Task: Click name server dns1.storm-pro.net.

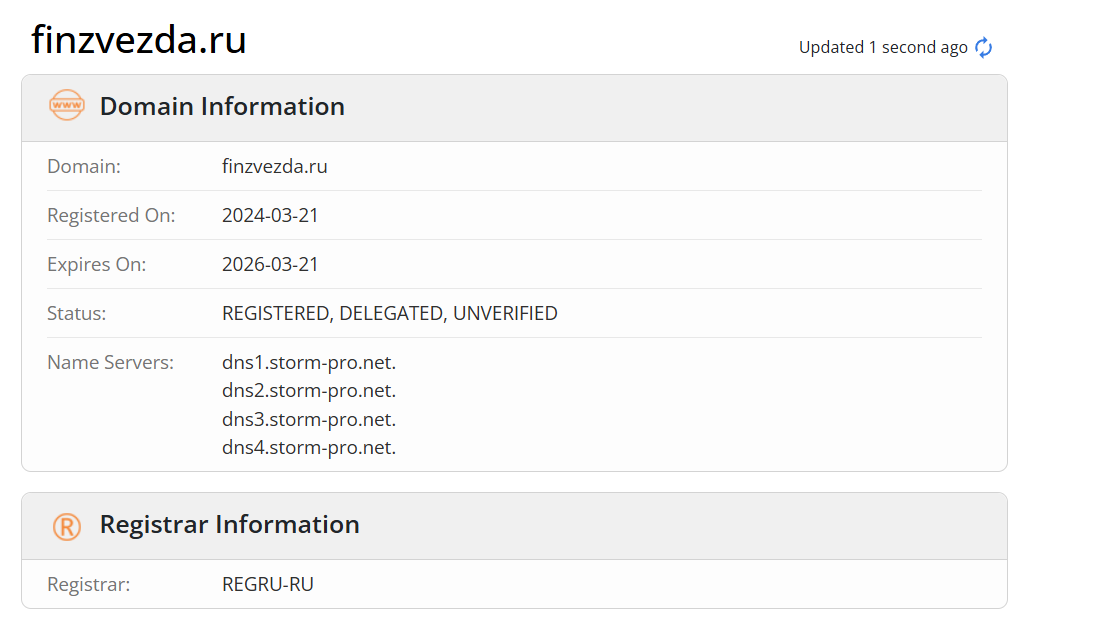Action: [x=309, y=362]
